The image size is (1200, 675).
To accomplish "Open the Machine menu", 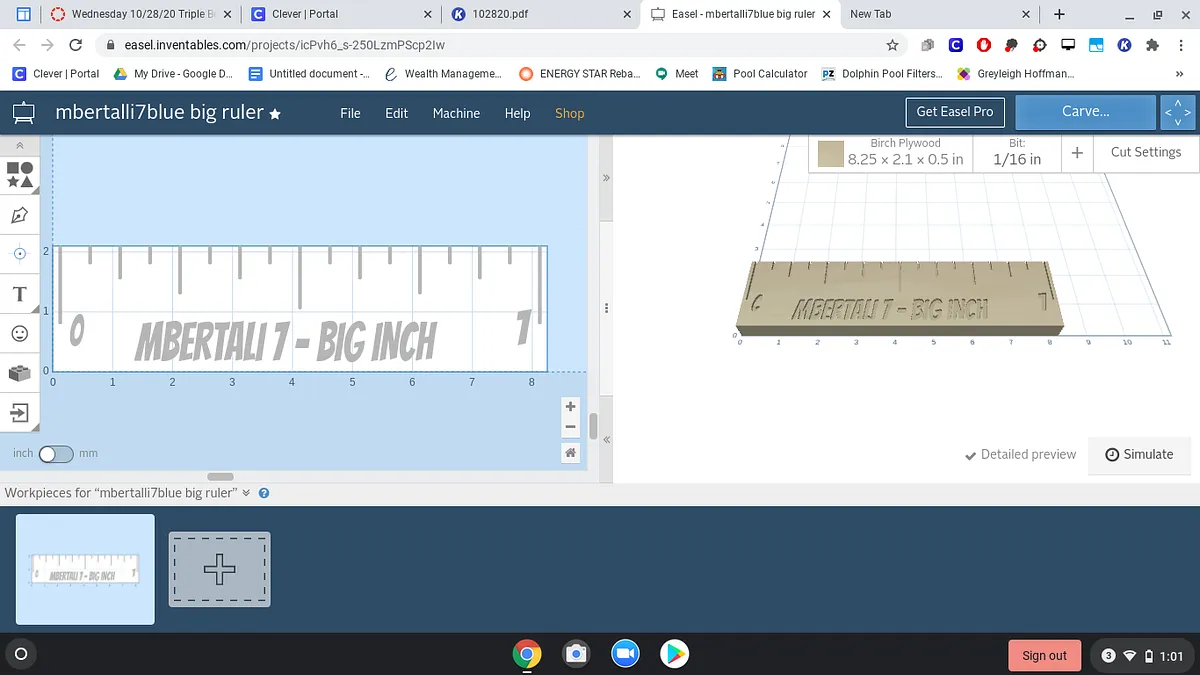I will tap(456, 113).
